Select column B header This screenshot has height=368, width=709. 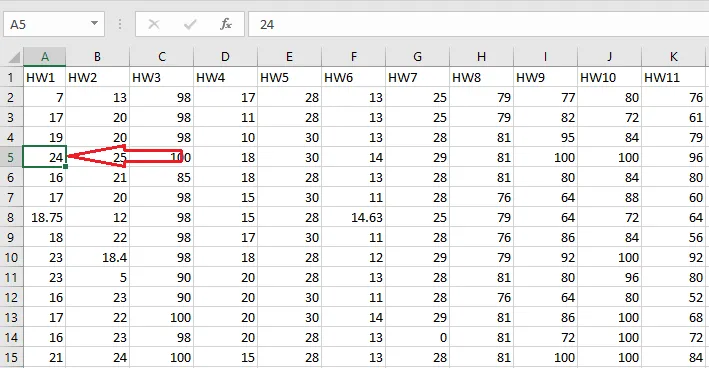pos(98,57)
